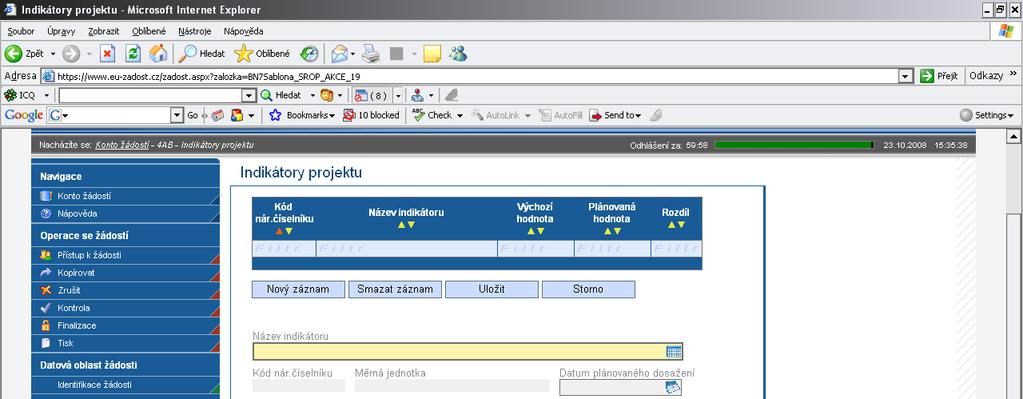Click the grey Forward arrow button

point(71,53)
